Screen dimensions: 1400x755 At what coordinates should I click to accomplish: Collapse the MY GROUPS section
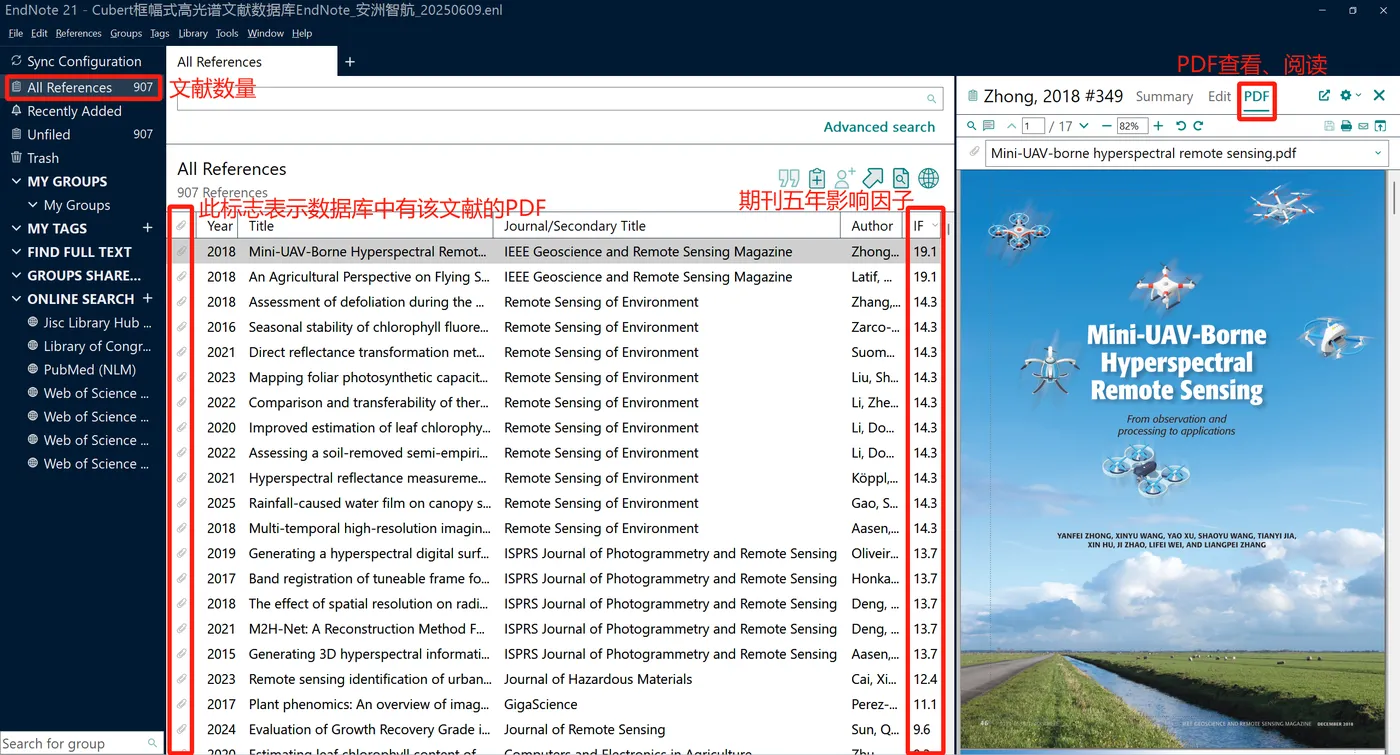[16, 182]
